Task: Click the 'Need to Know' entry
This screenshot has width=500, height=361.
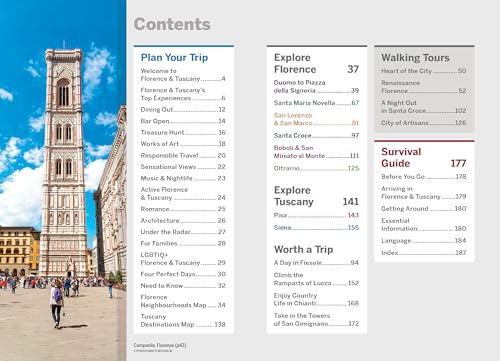Action: coord(183,286)
